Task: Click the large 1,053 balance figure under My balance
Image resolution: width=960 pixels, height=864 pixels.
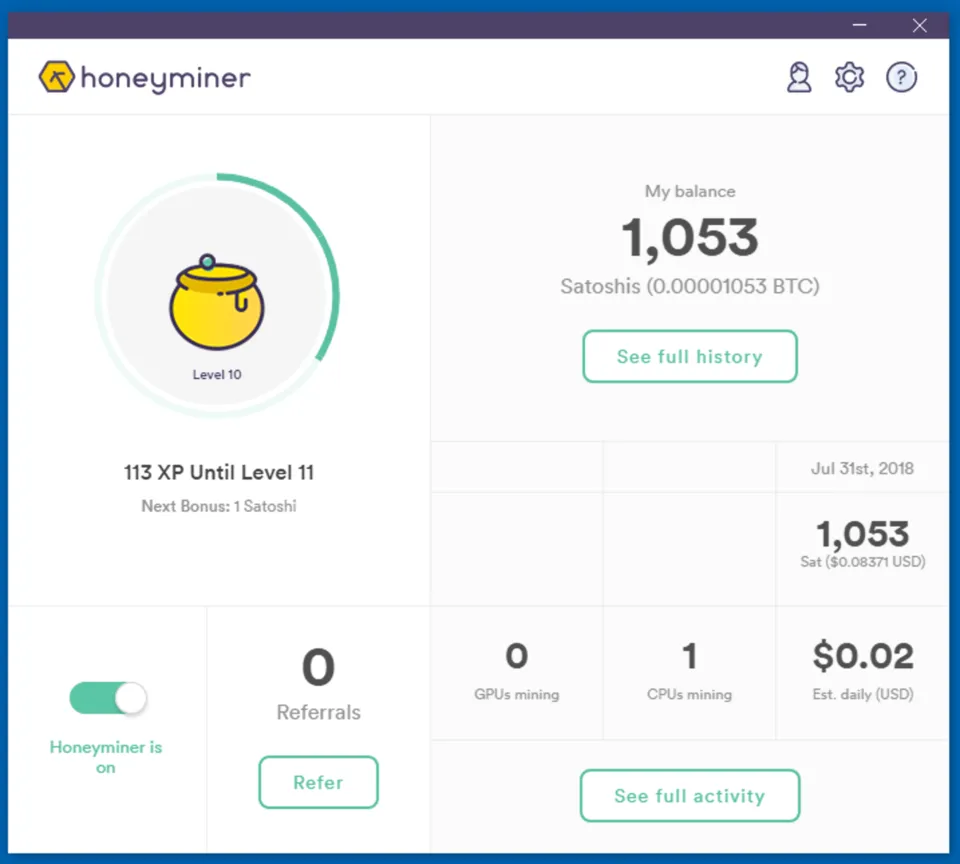Action: pyautogui.click(x=689, y=238)
